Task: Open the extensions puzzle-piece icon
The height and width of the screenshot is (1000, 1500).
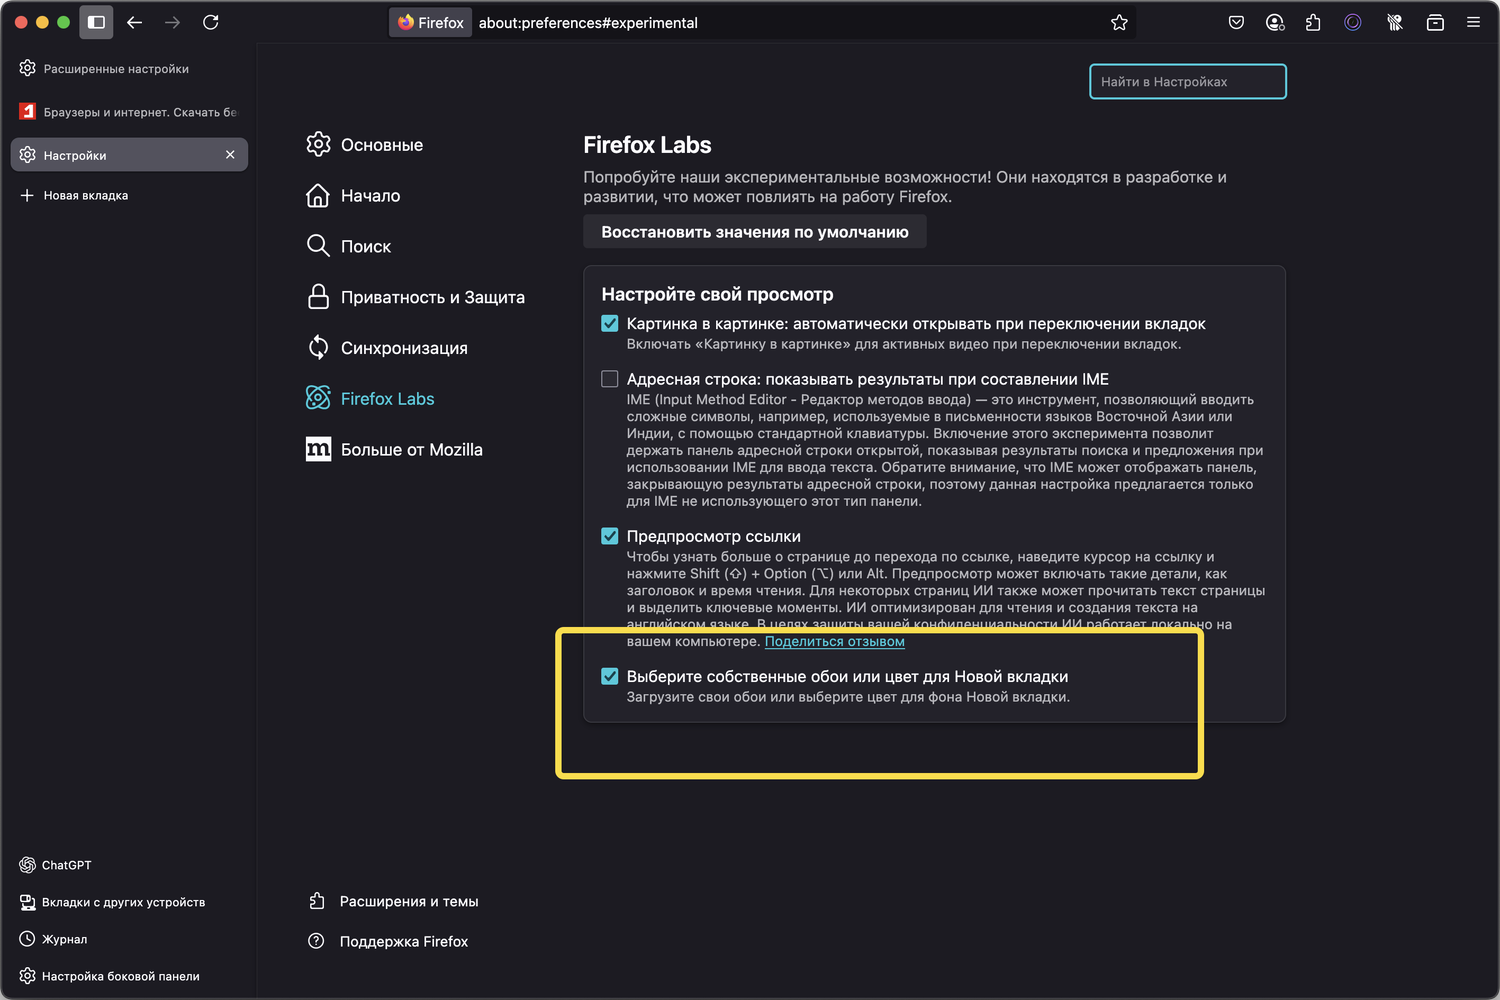Action: tap(1313, 22)
